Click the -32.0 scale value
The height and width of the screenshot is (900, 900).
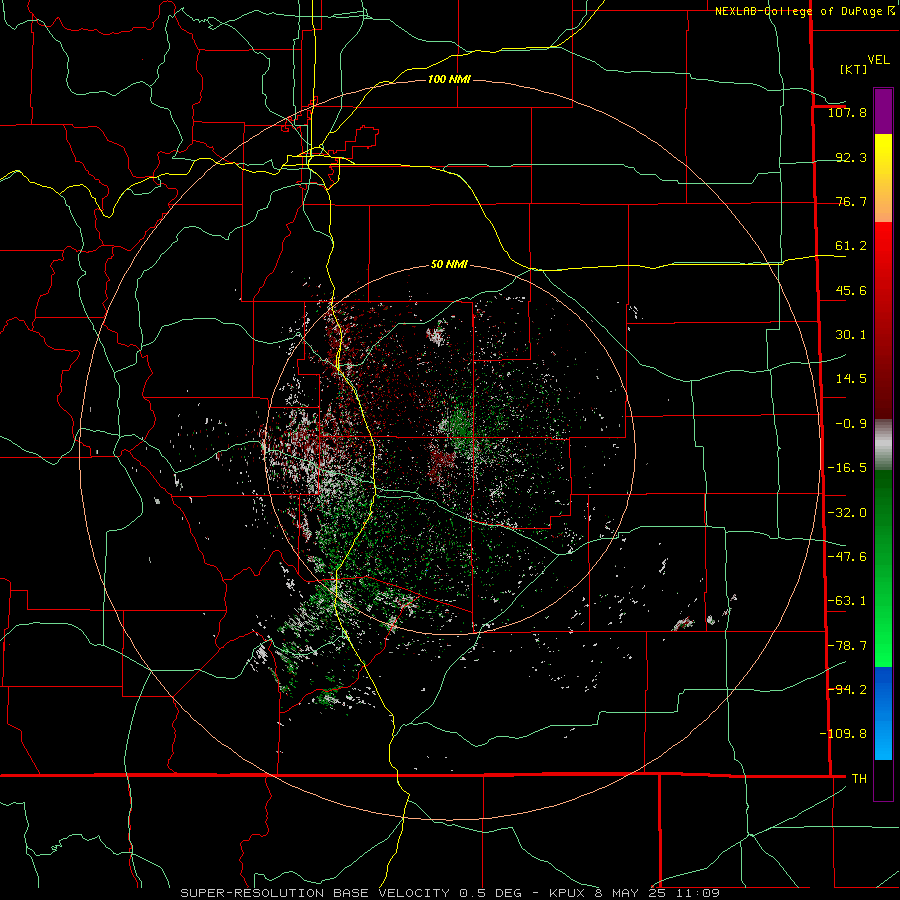[x=847, y=513]
